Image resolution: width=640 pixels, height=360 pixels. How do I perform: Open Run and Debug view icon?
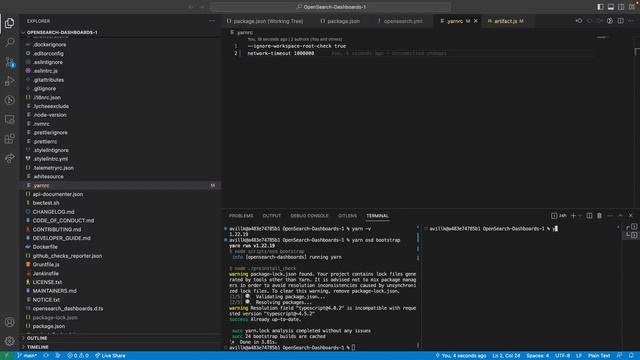point(10,81)
